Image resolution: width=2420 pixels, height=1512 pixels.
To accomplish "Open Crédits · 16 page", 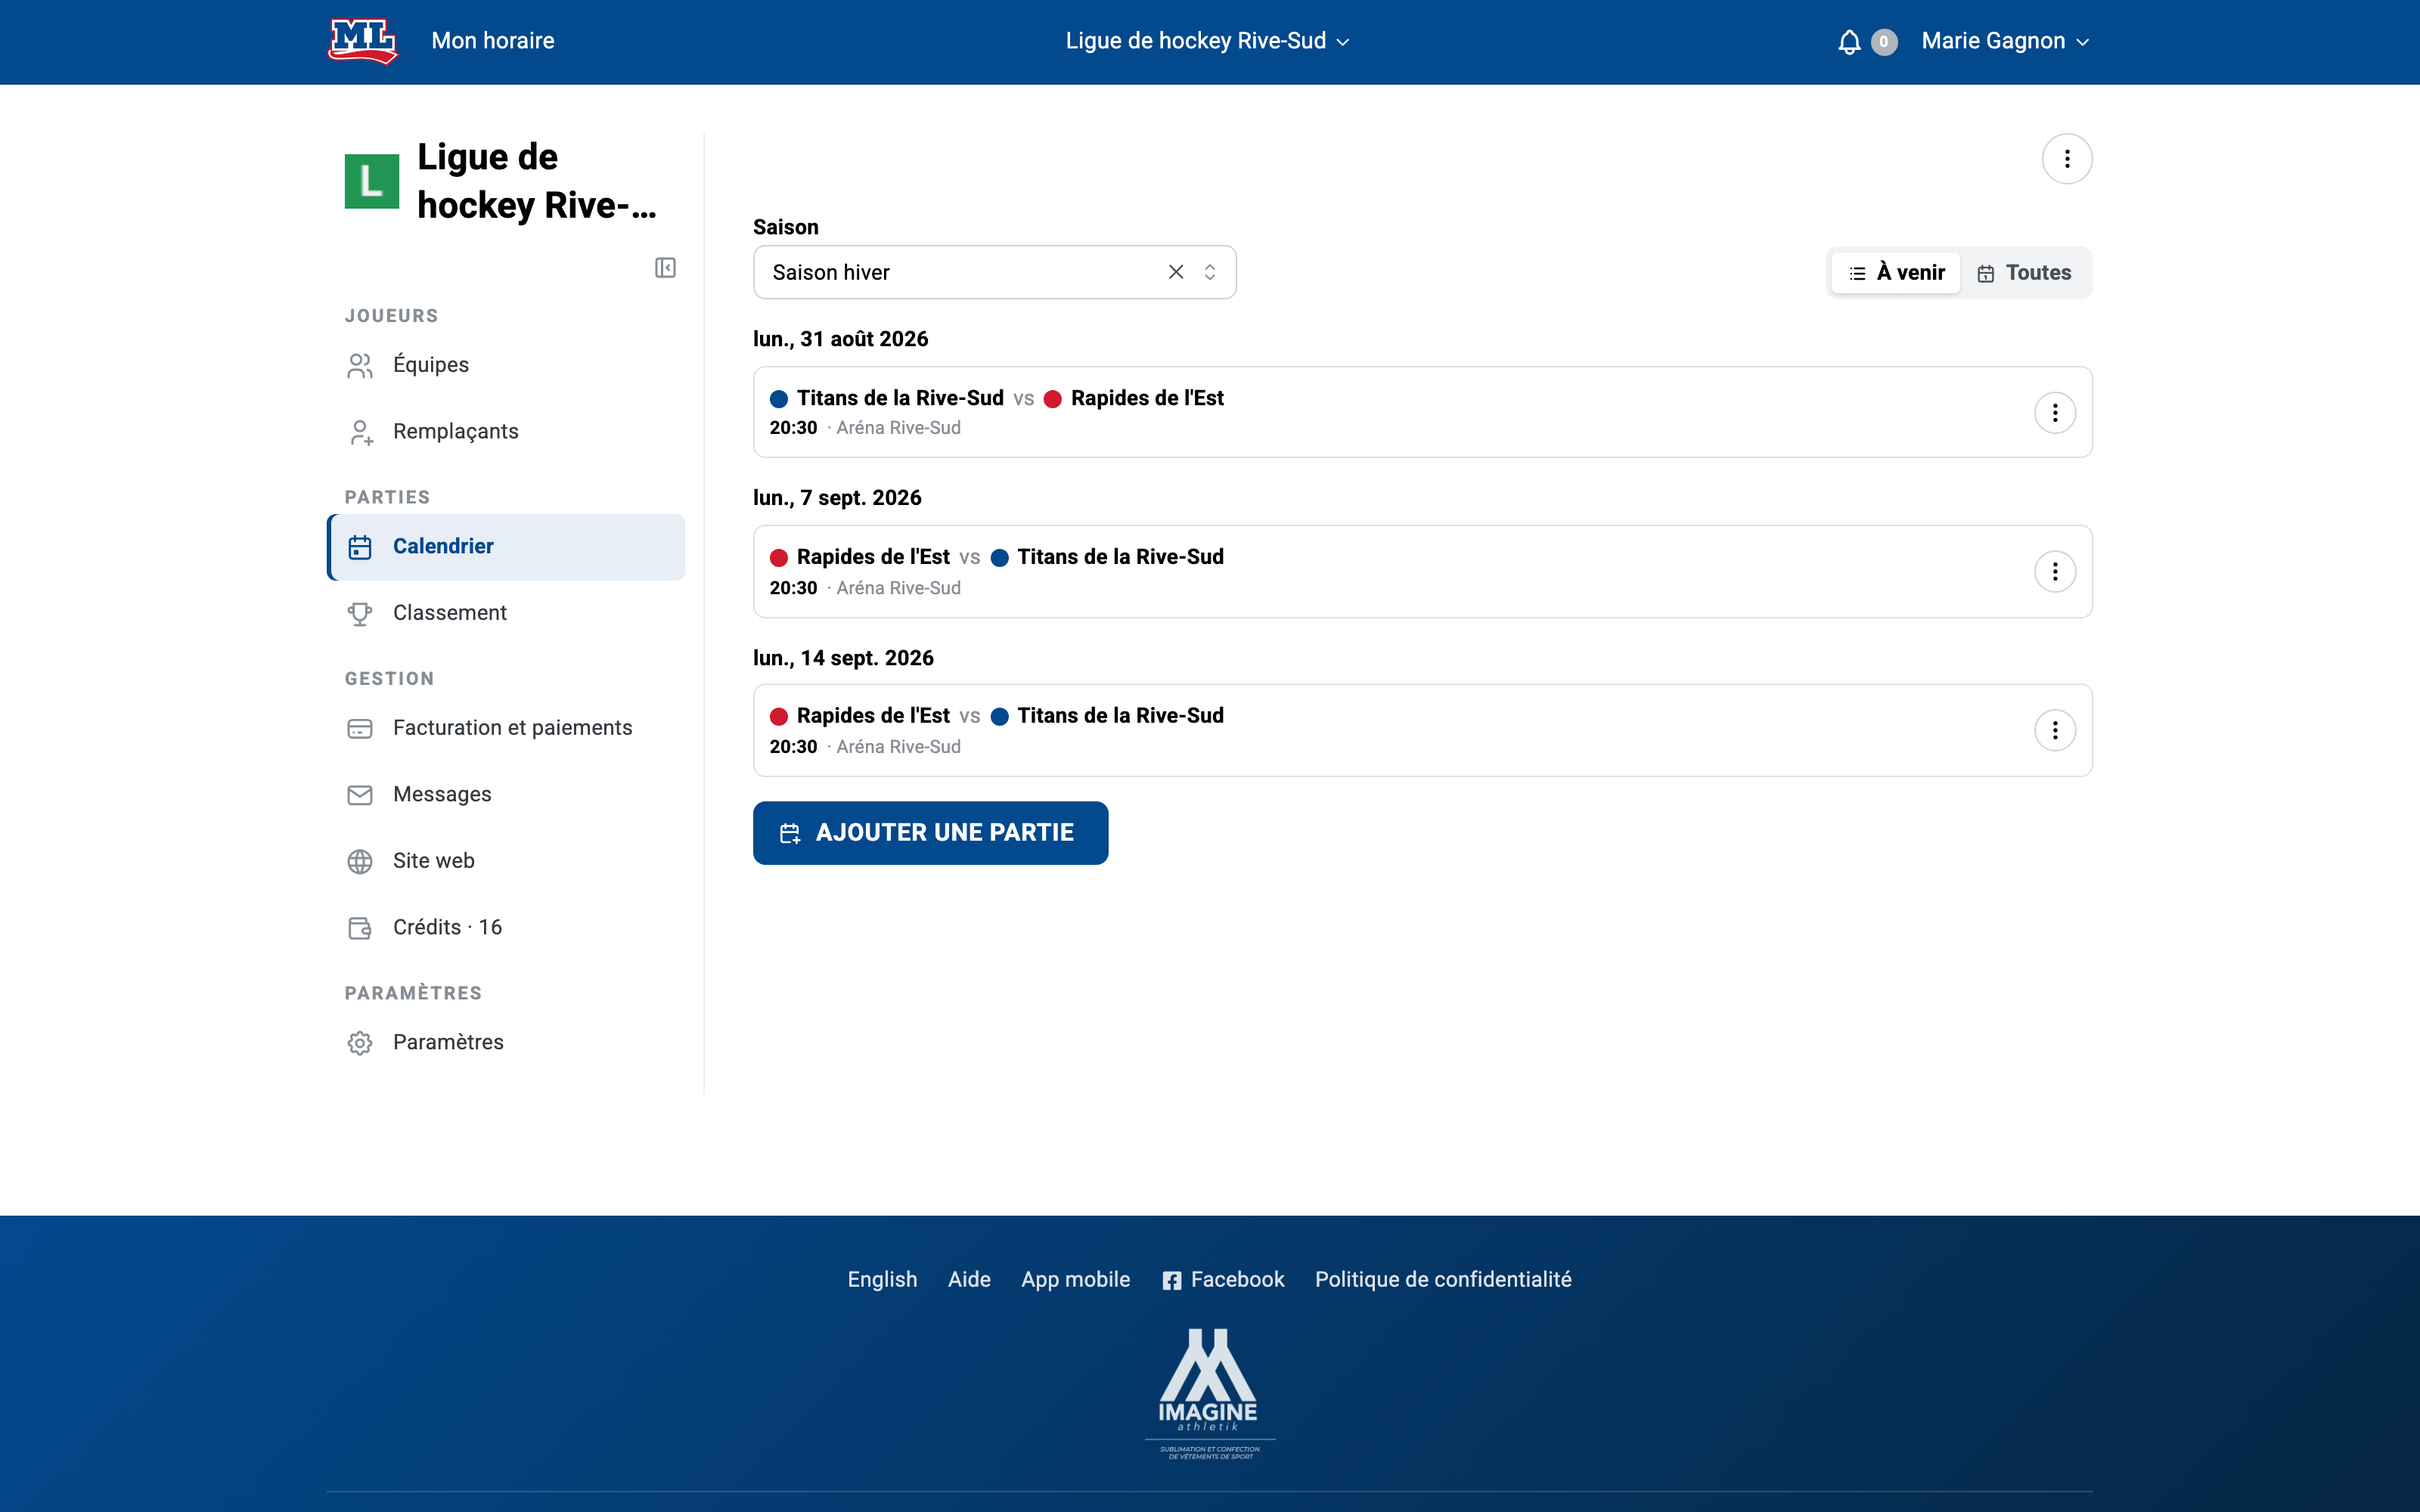I will 506,927.
